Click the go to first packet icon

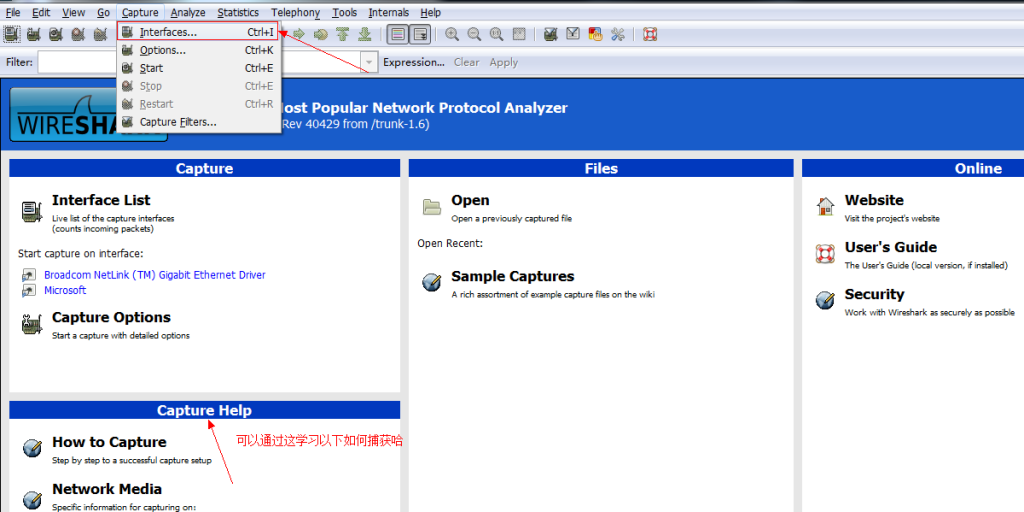[343, 34]
